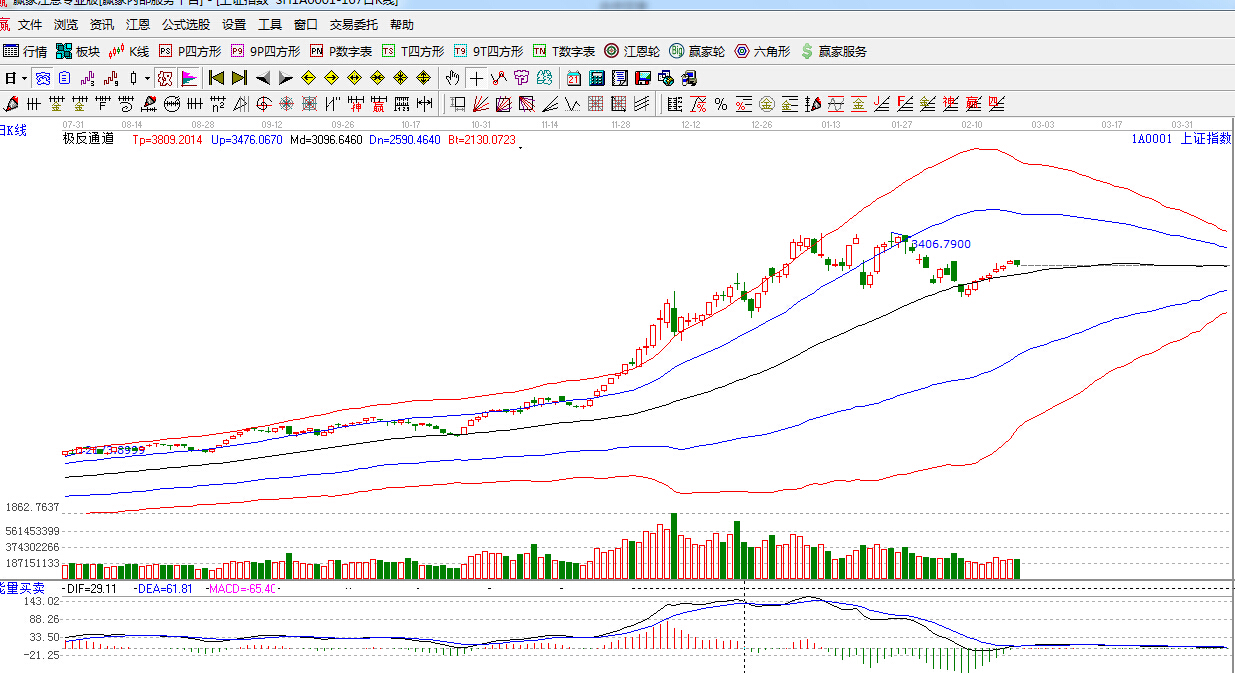Open the candlestick type dropdown arrow

point(147,78)
